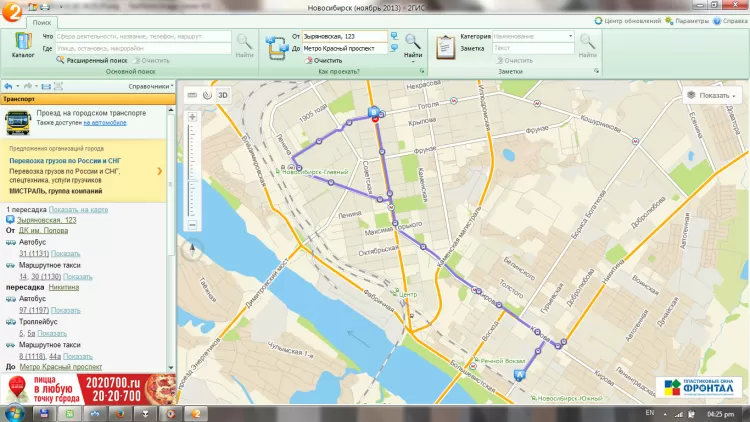This screenshot has height=422, width=750.
Task: Open the Зыряновская, 123 address link
Action: 46,220
